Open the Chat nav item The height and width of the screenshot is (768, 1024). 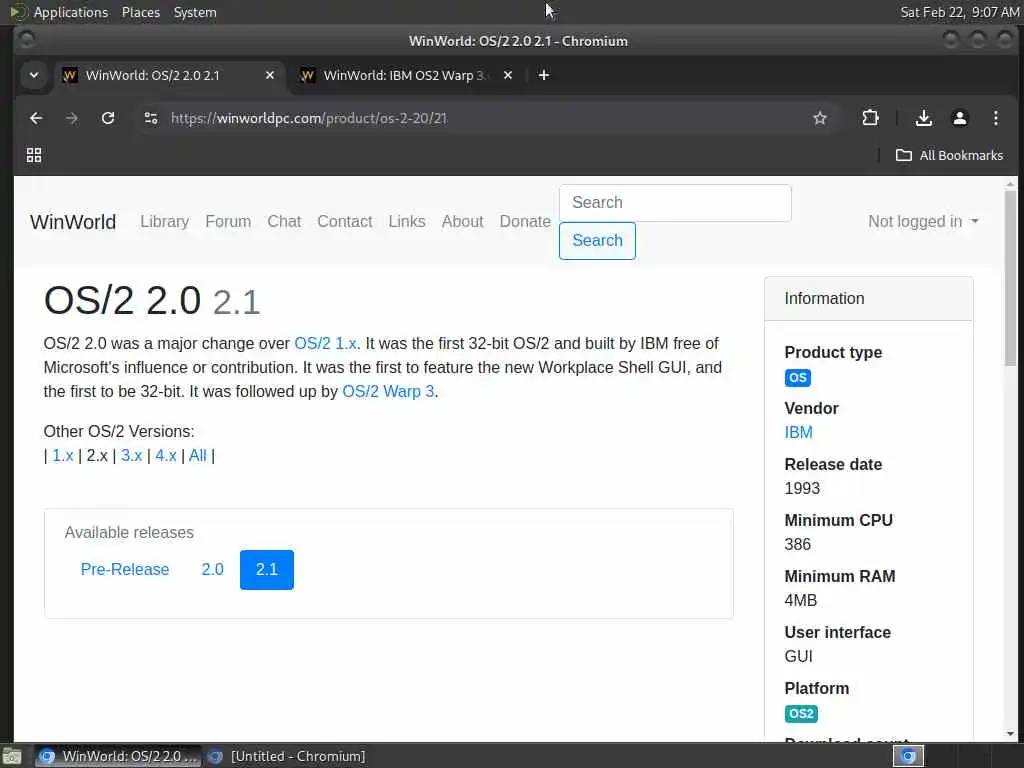284,221
